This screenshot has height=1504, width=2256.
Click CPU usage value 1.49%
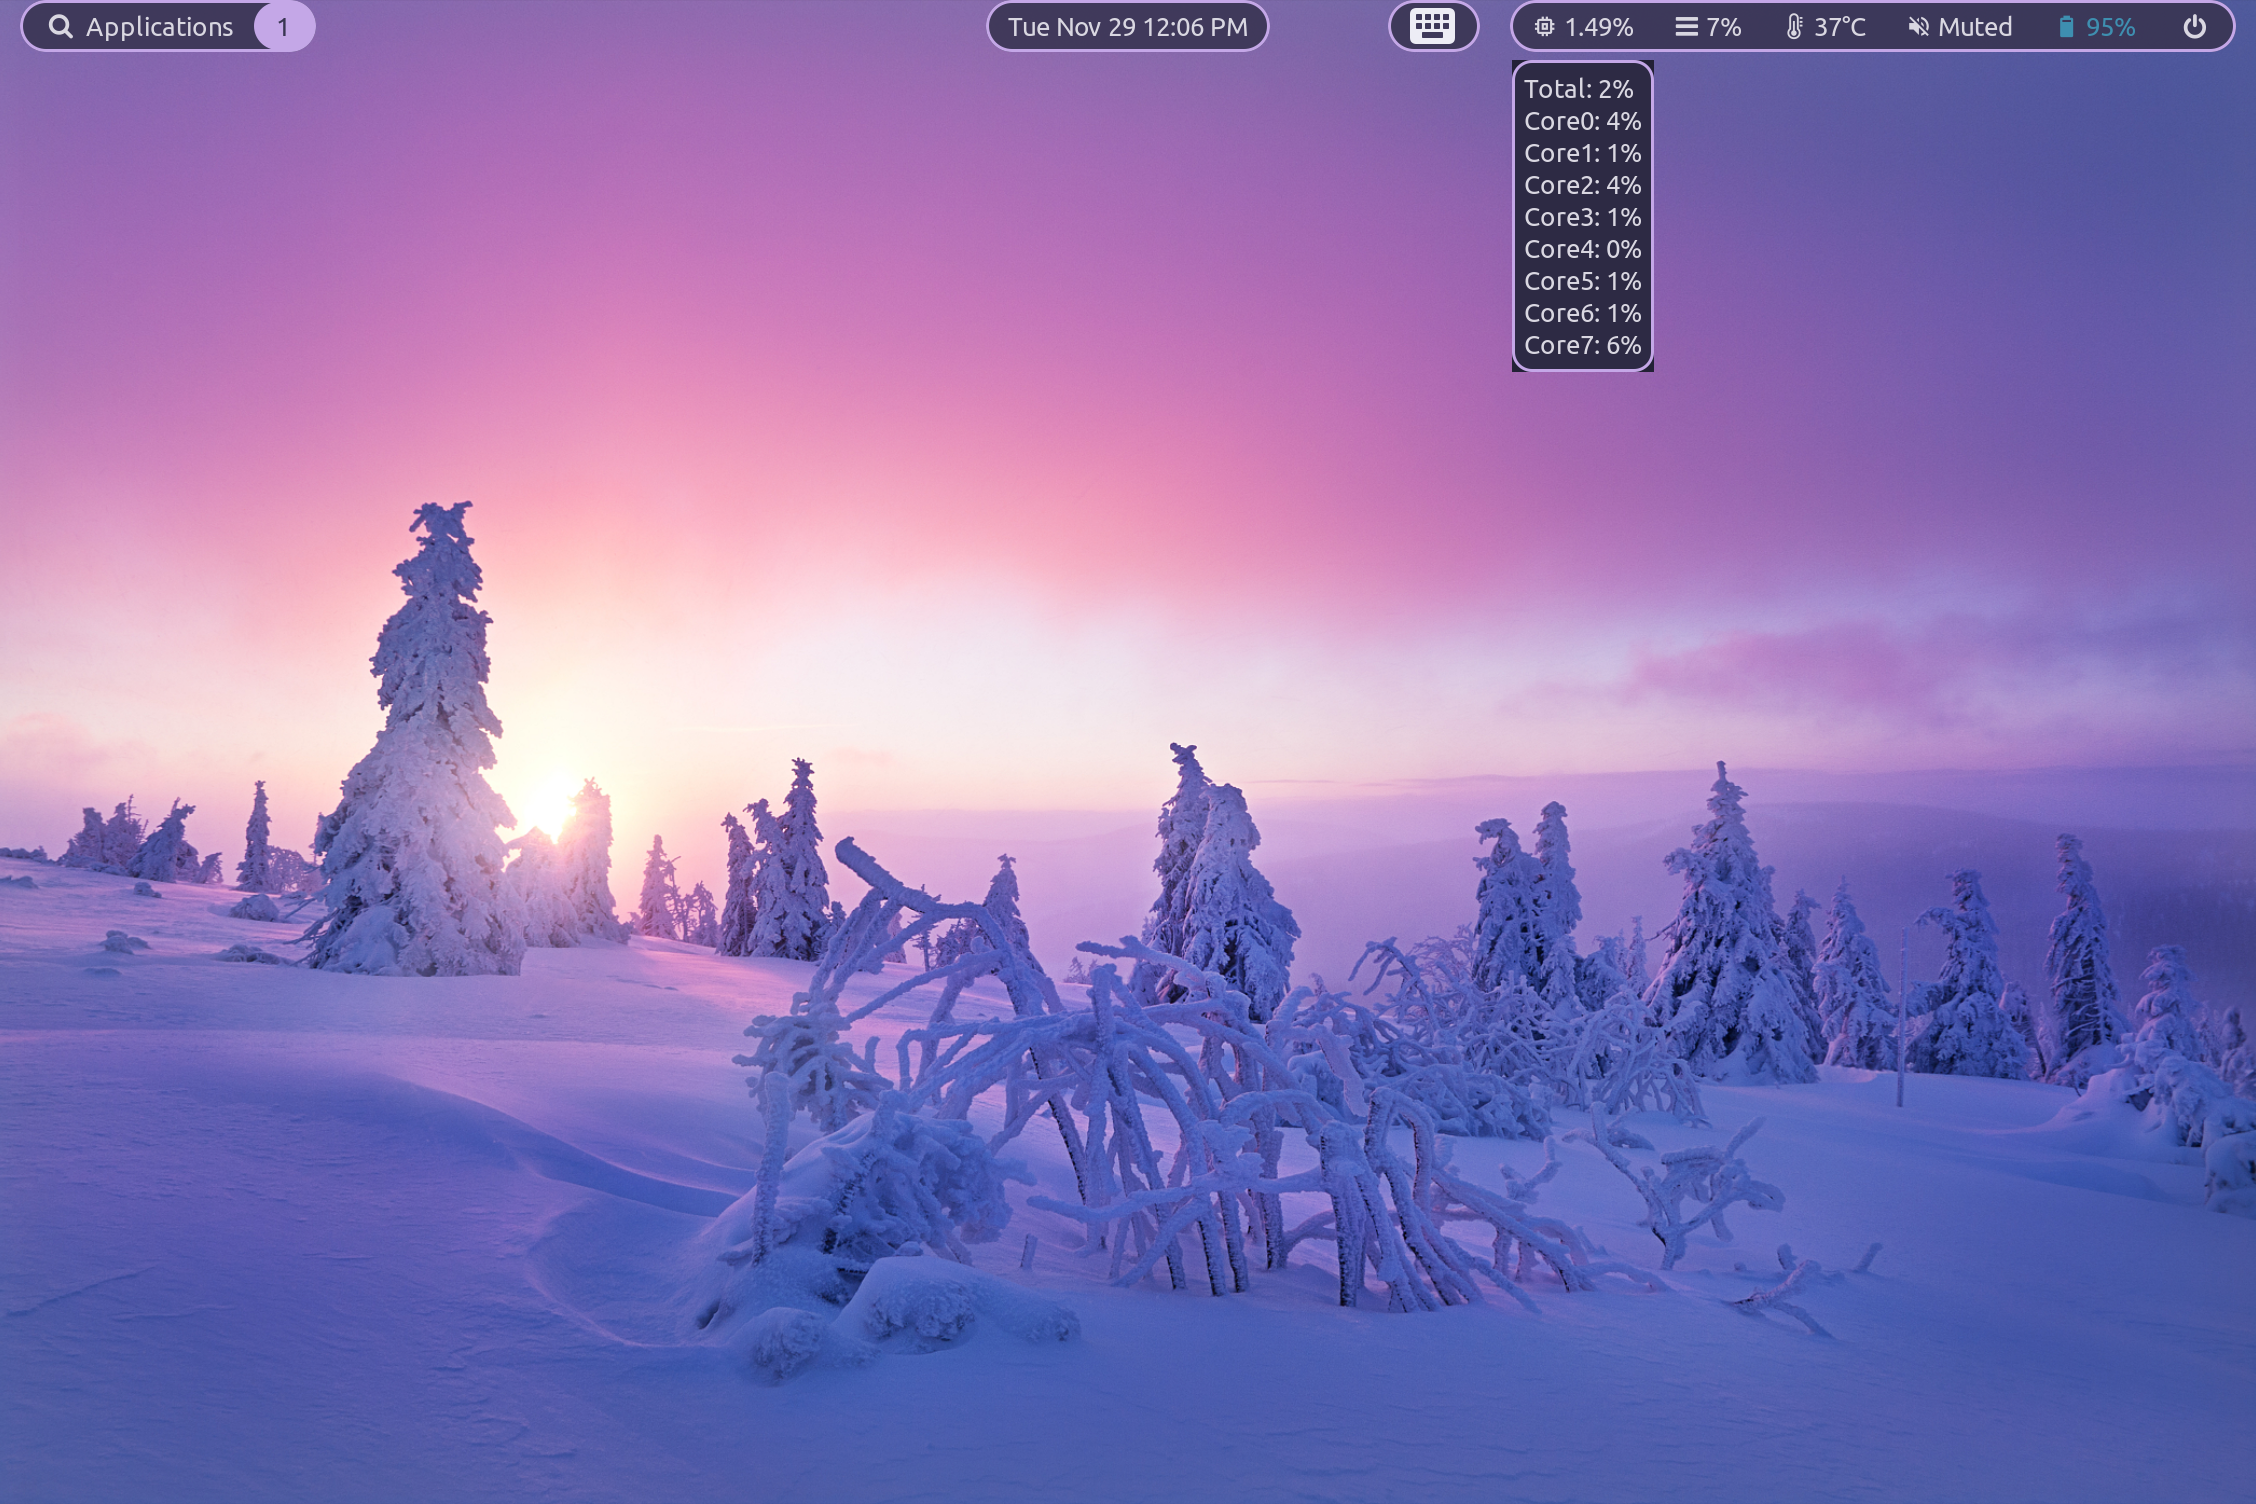pyautogui.click(x=1598, y=27)
